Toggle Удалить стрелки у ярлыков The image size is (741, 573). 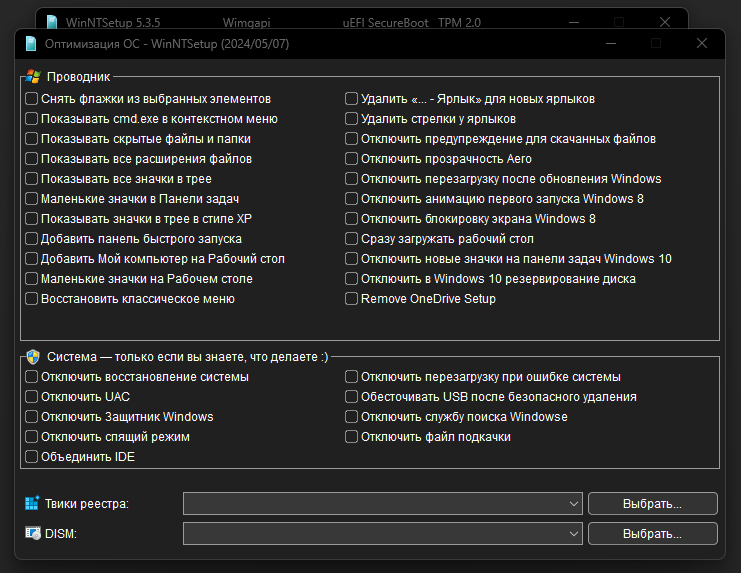point(351,119)
